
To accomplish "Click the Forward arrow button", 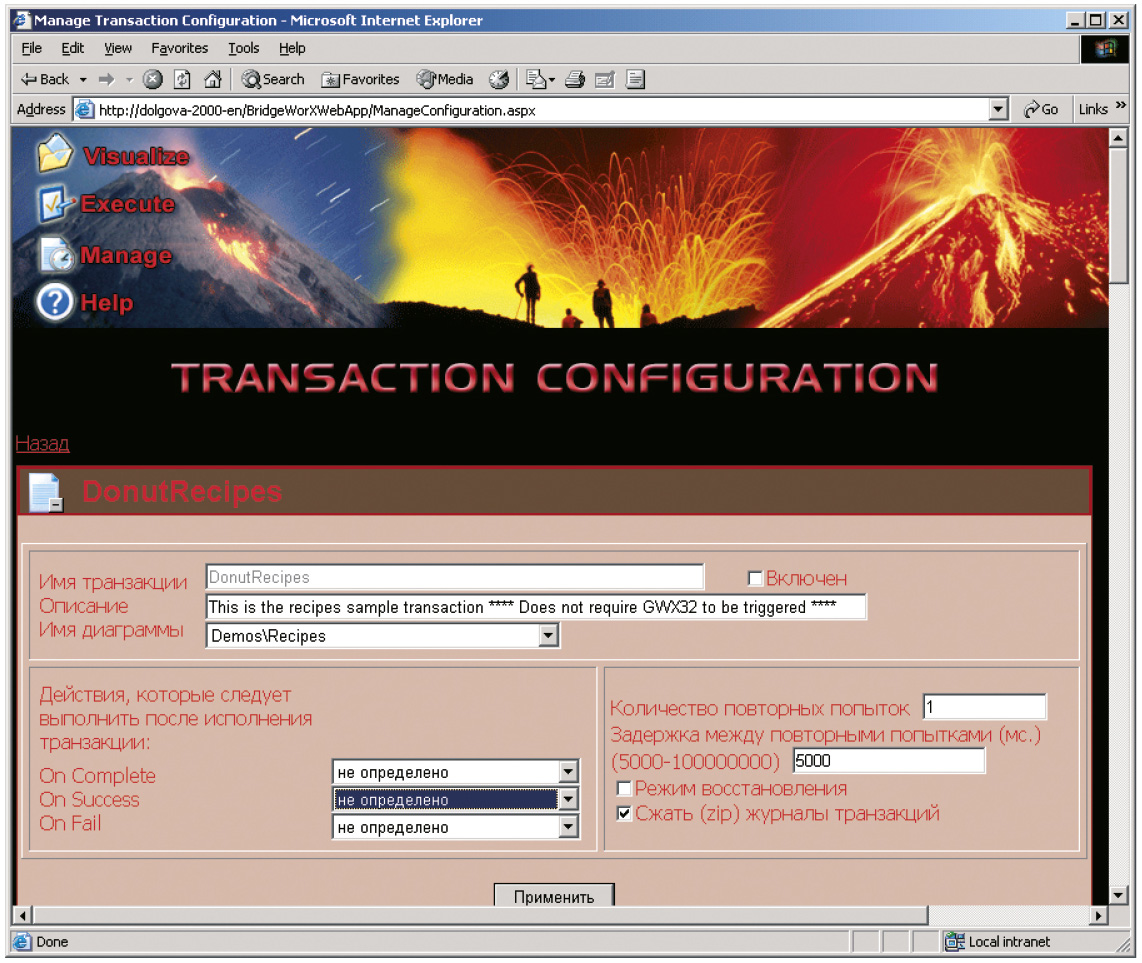I will (x=106, y=79).
